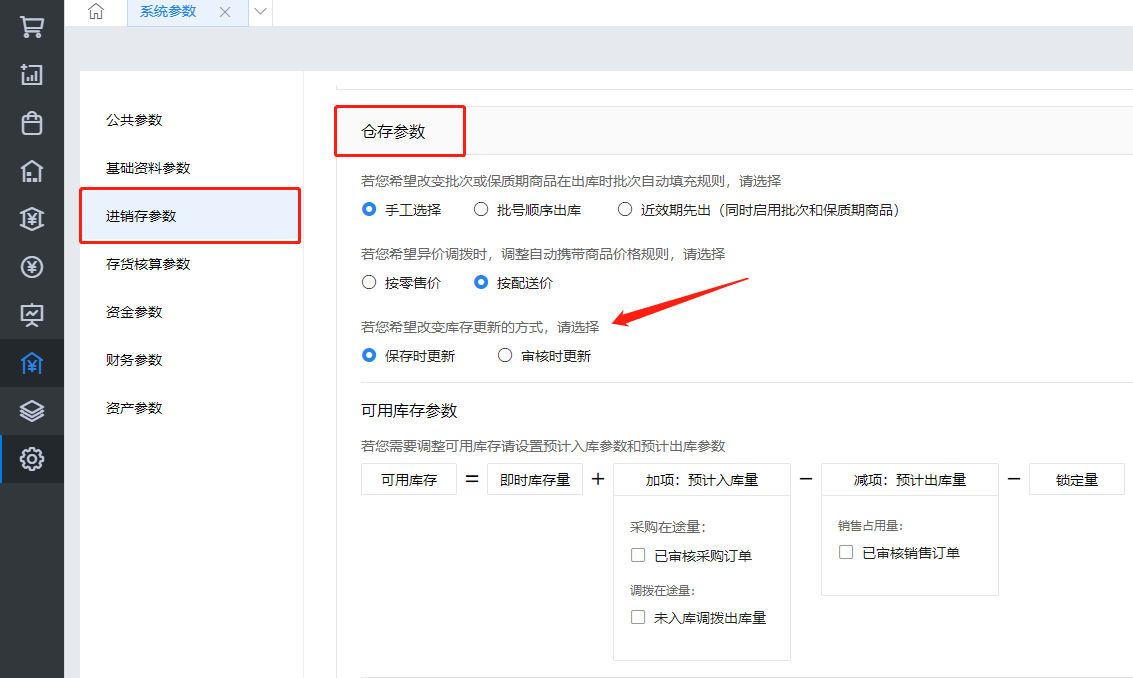This screenshot has height=678, width=1133.
Task: Enable the 未入库调拨出库量 checkbox
Action: [x=638, y=617]
